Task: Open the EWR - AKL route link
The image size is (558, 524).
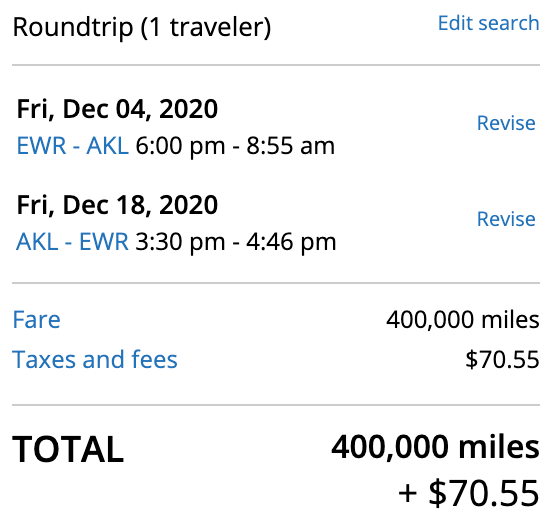Action: pos(73,146)
